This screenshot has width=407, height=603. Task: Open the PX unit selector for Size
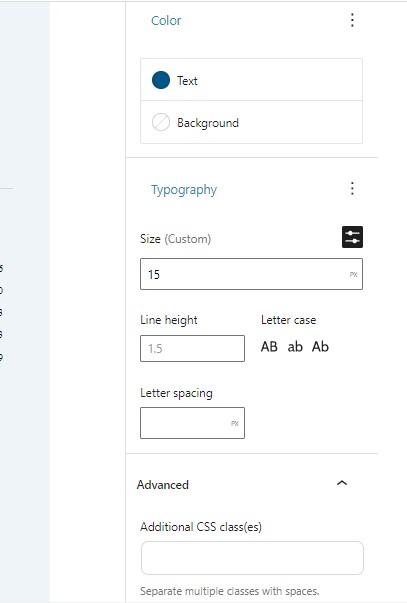(354, 274)
